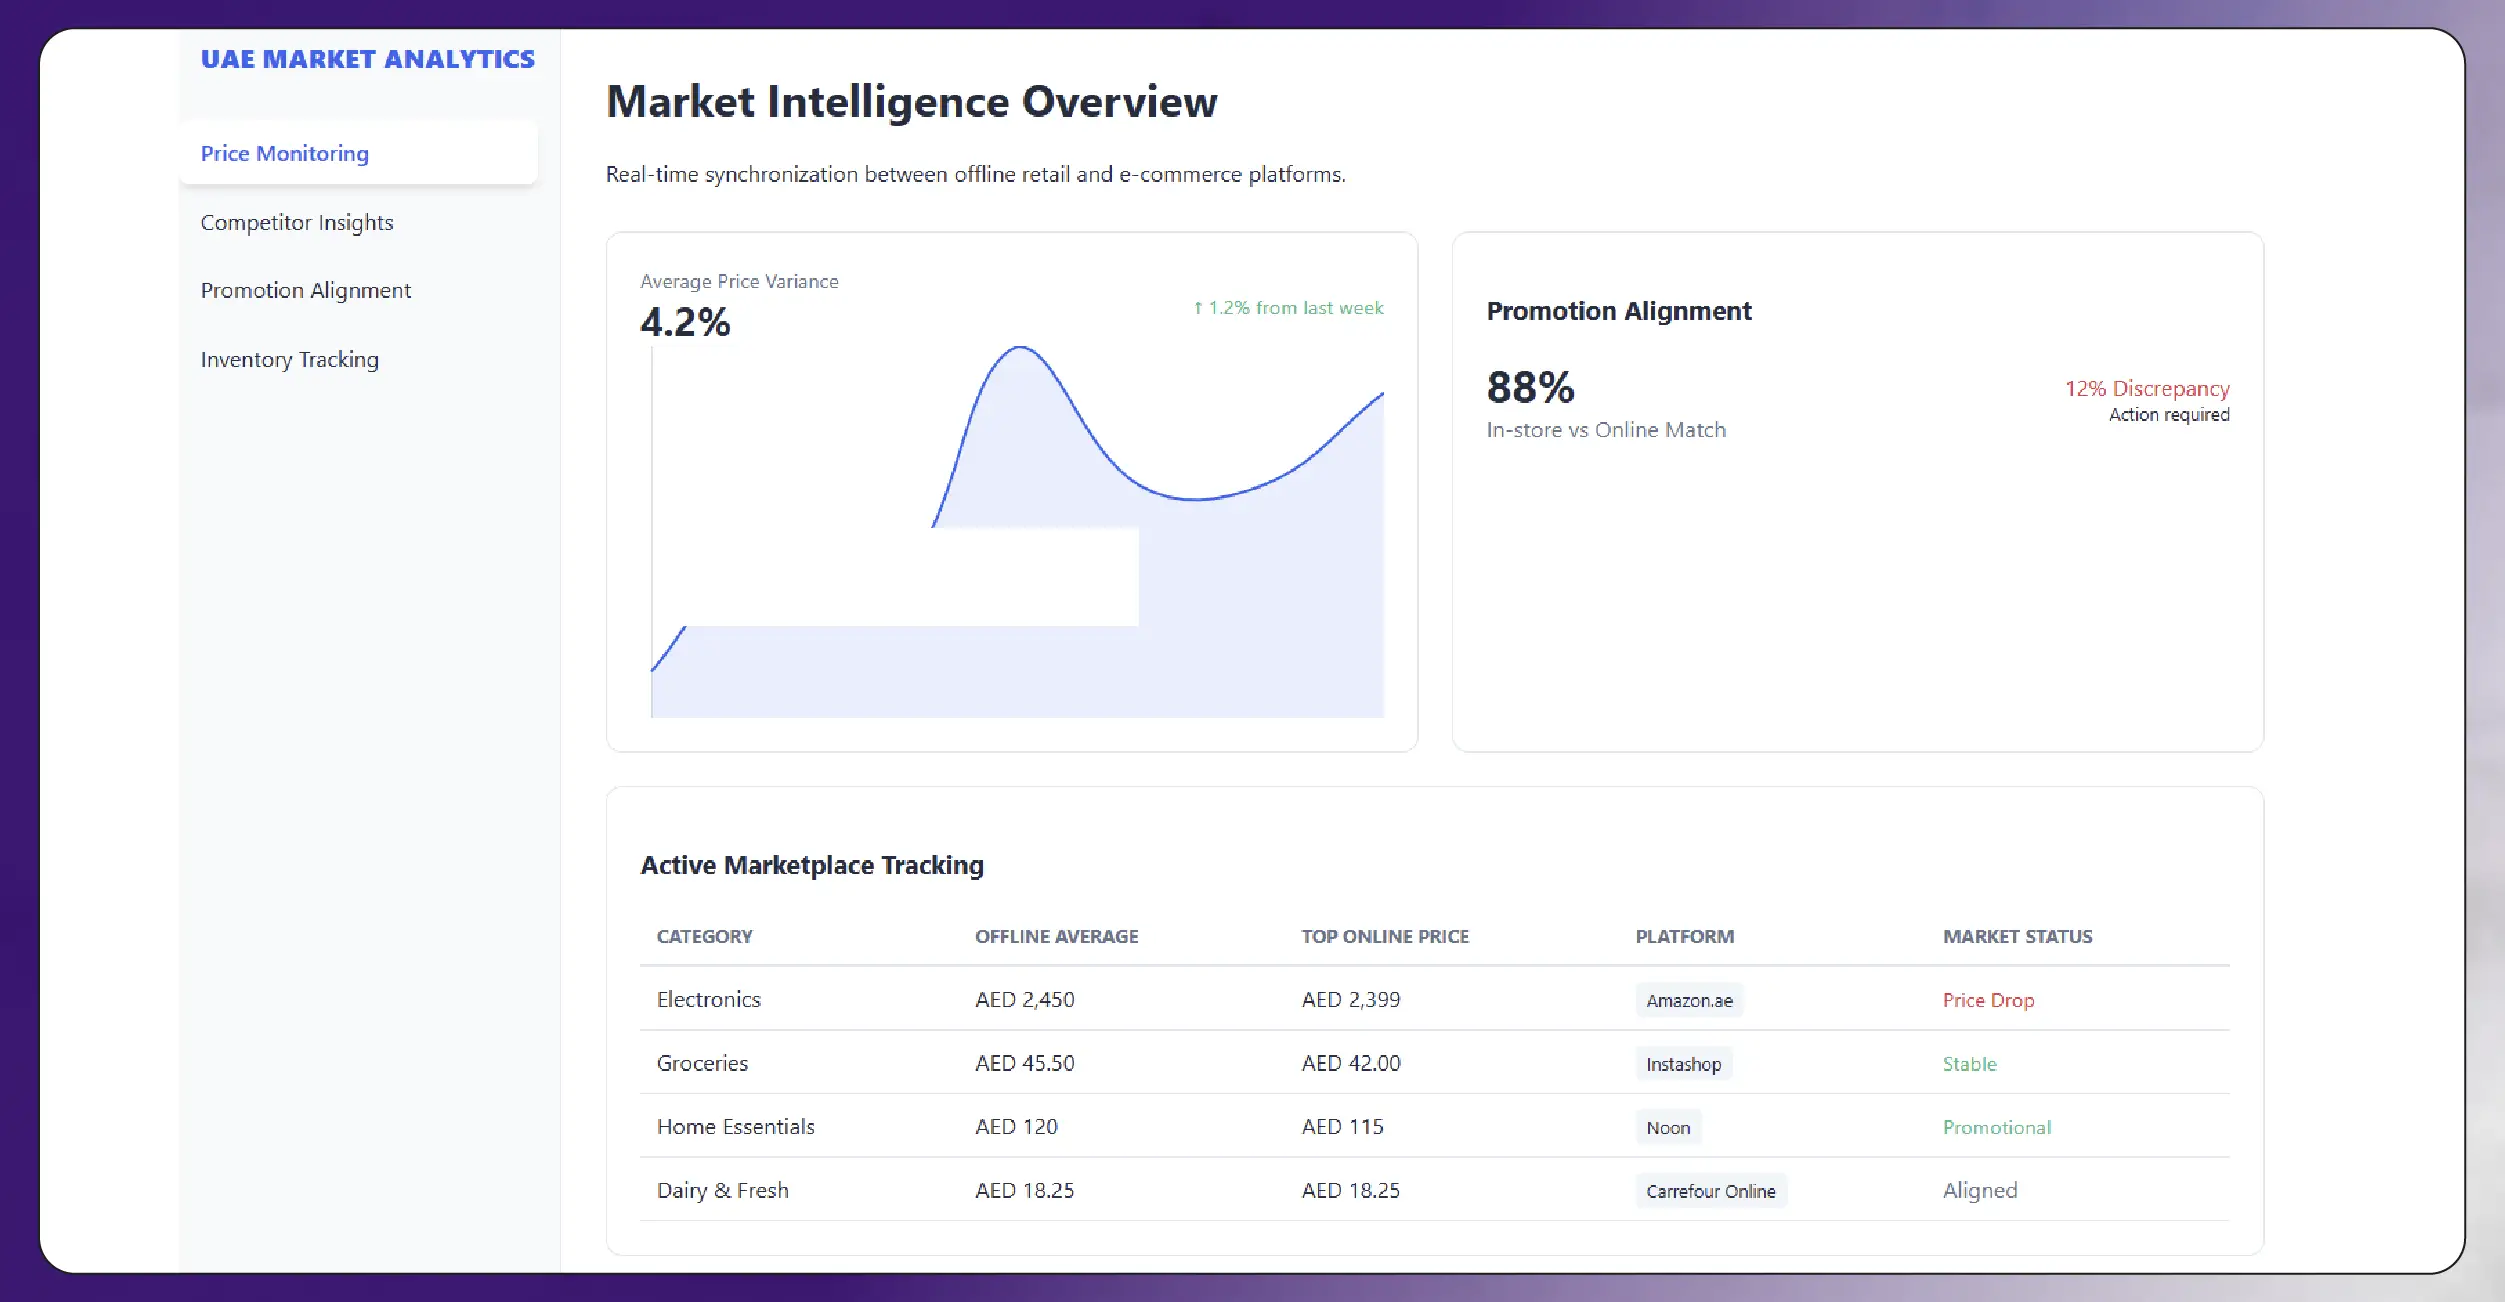Click the upward trend arrow indicator
The height and width of the screenshot is (1302, 2505).
pyautogui.click(x=1197, y=309)
